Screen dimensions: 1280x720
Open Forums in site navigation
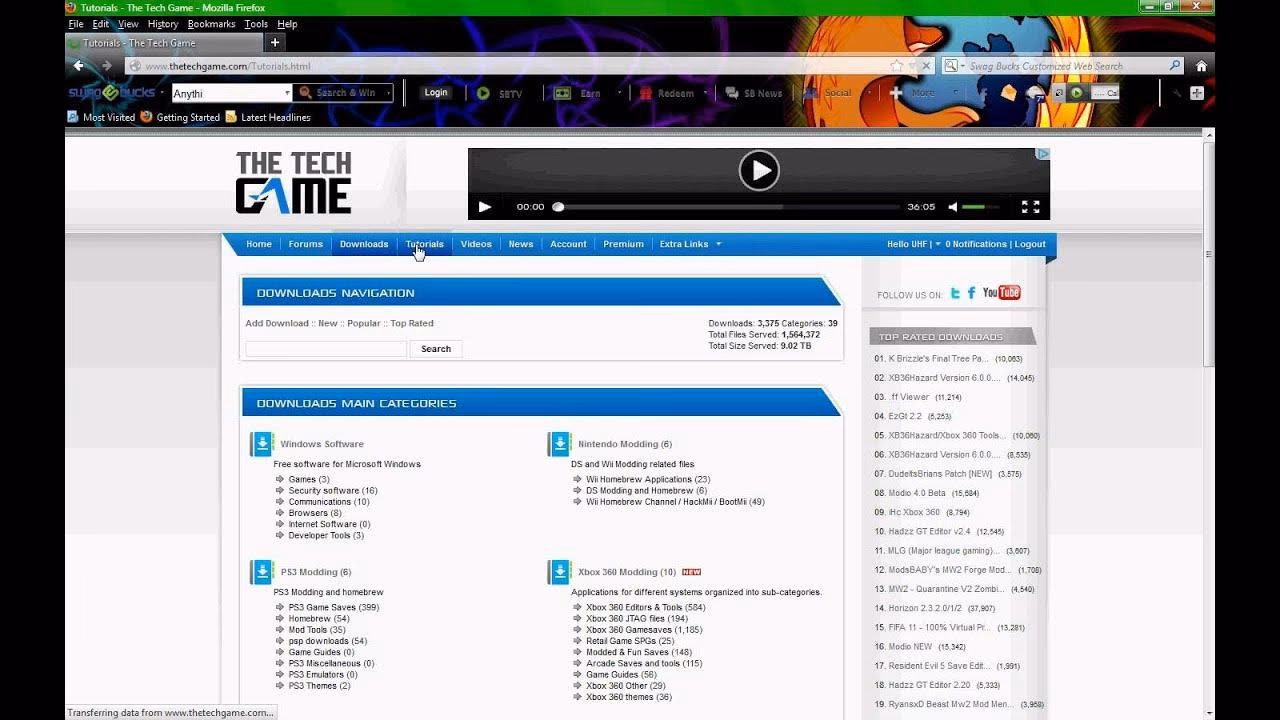pyautogui.click(x=306, y=244)
